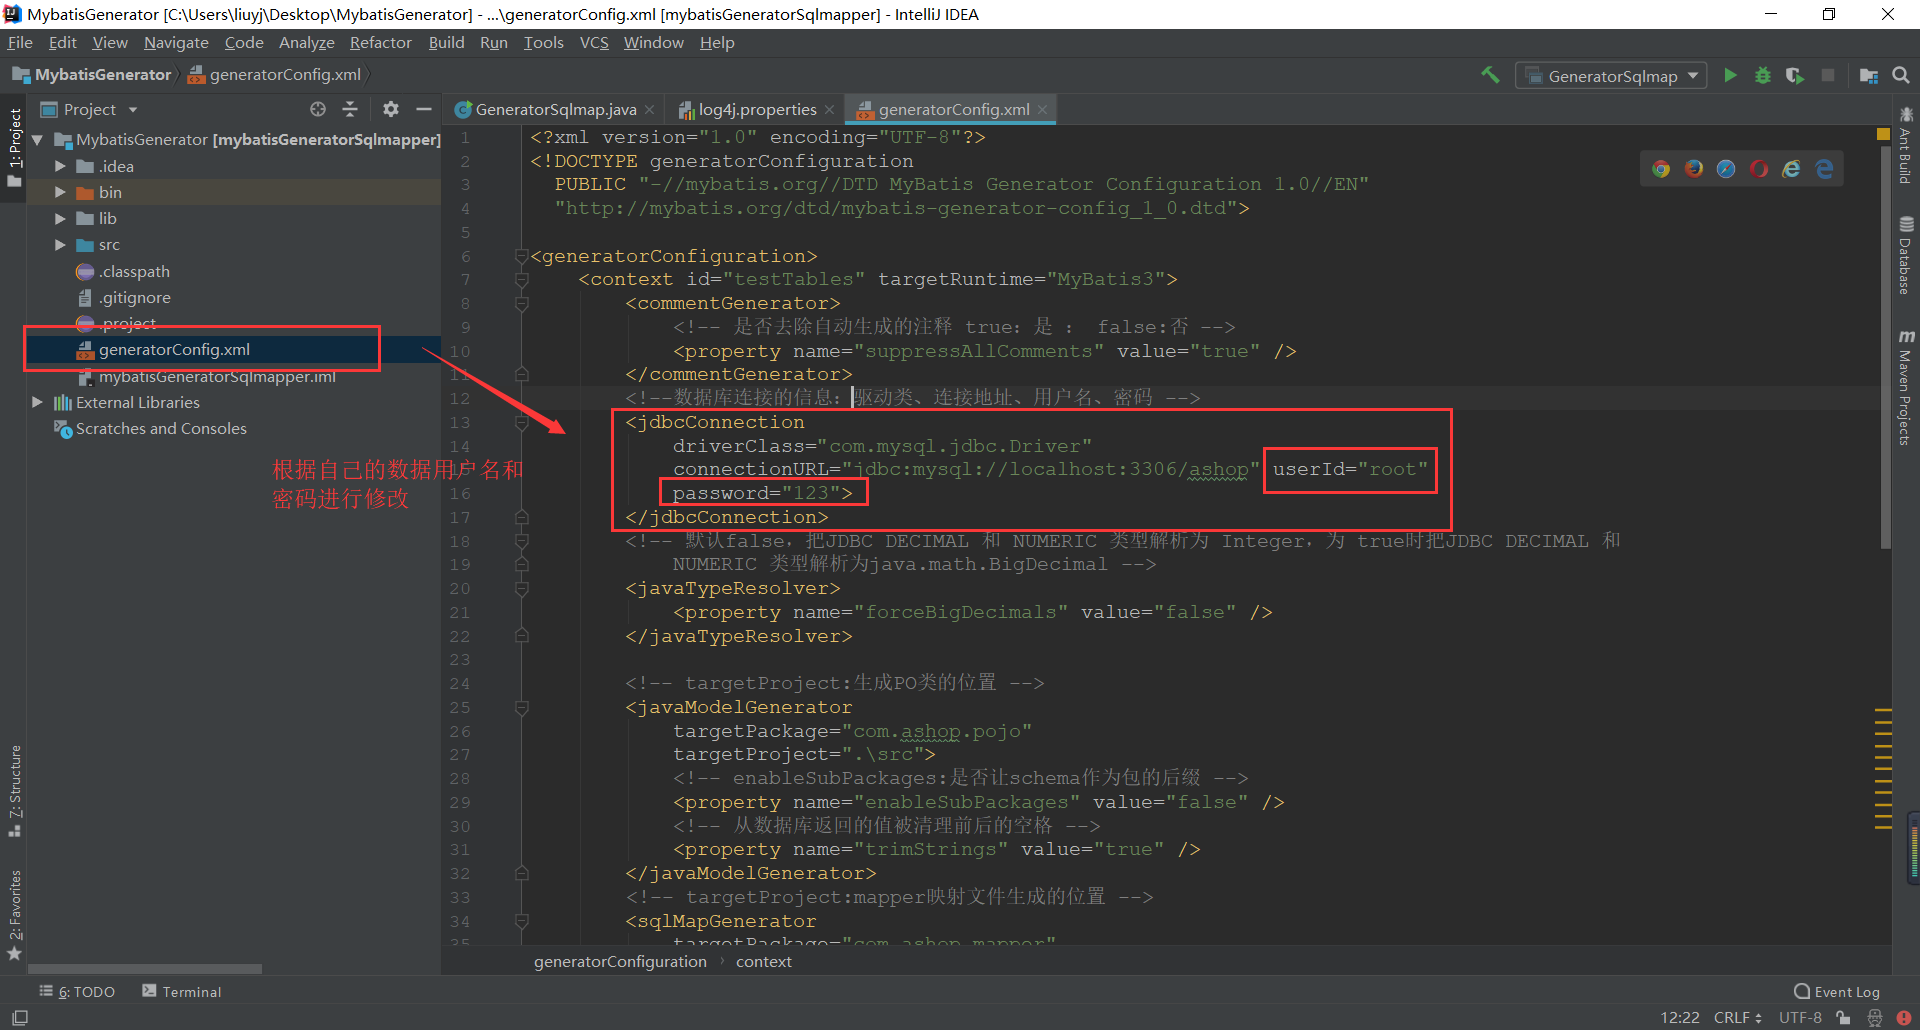
Task: Open the GeneratorSqlmap run configuration dropdown
Action: click(x=1611, y=76)
